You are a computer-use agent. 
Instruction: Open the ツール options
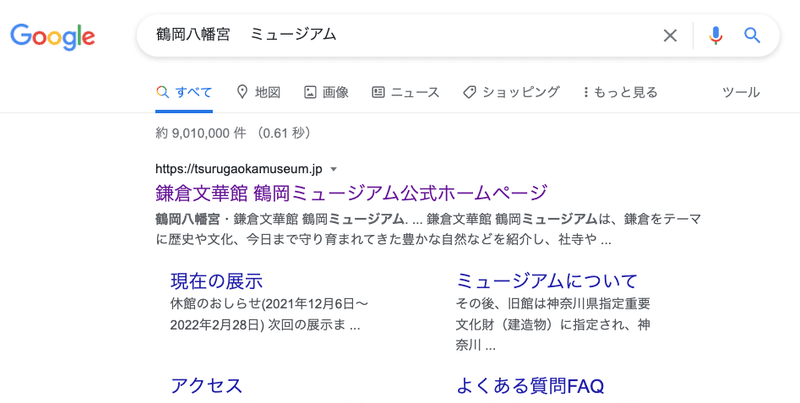[741, 92]
